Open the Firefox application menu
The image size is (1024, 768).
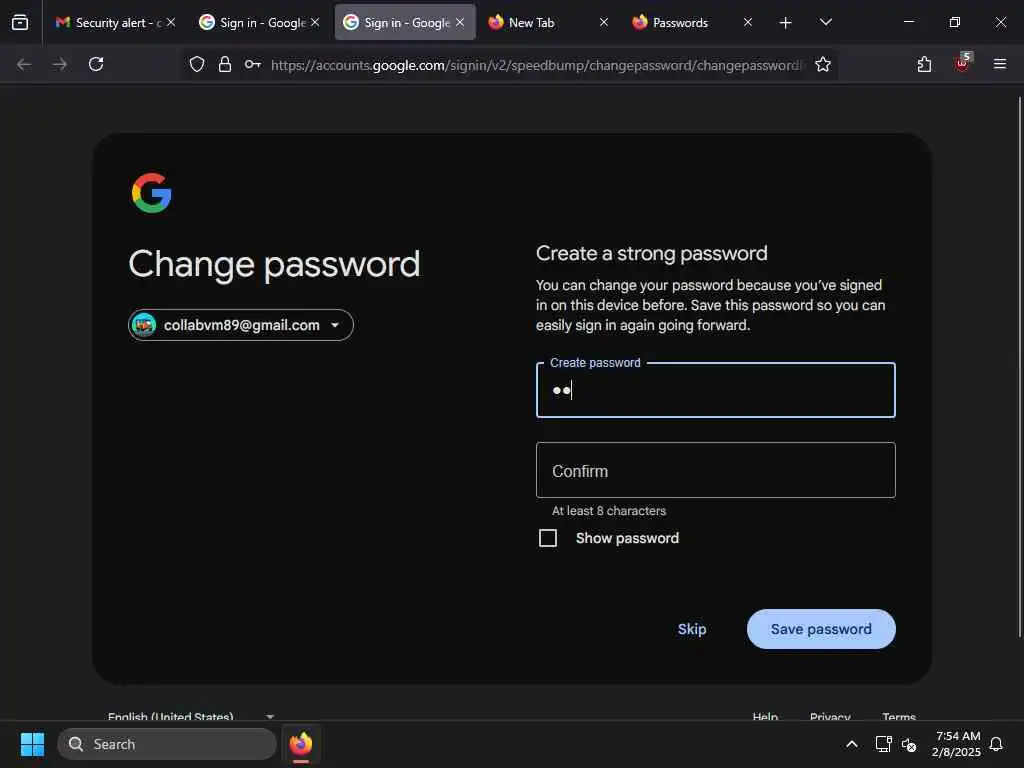pos(1000,64)
